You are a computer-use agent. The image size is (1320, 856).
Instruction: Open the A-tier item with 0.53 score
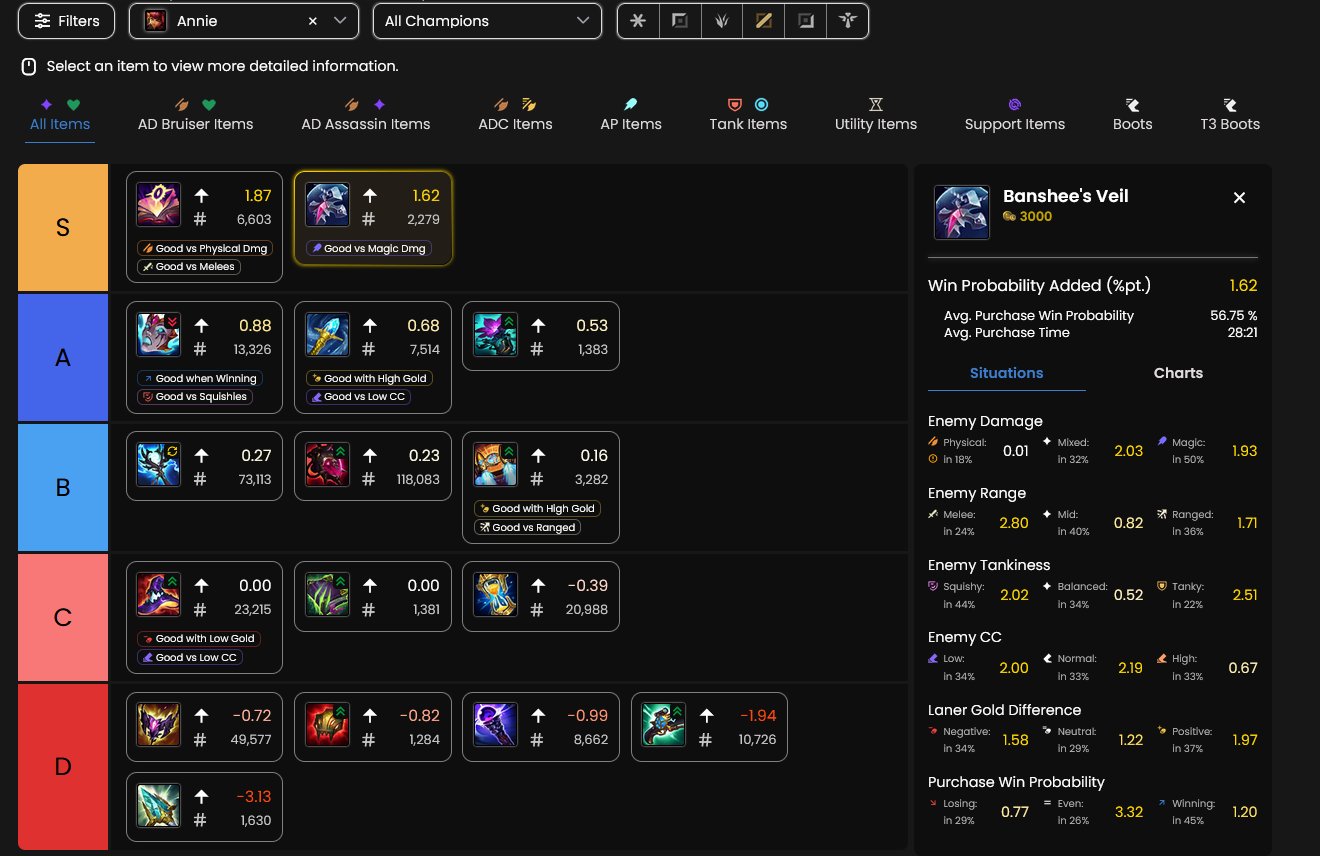(540, 336)
